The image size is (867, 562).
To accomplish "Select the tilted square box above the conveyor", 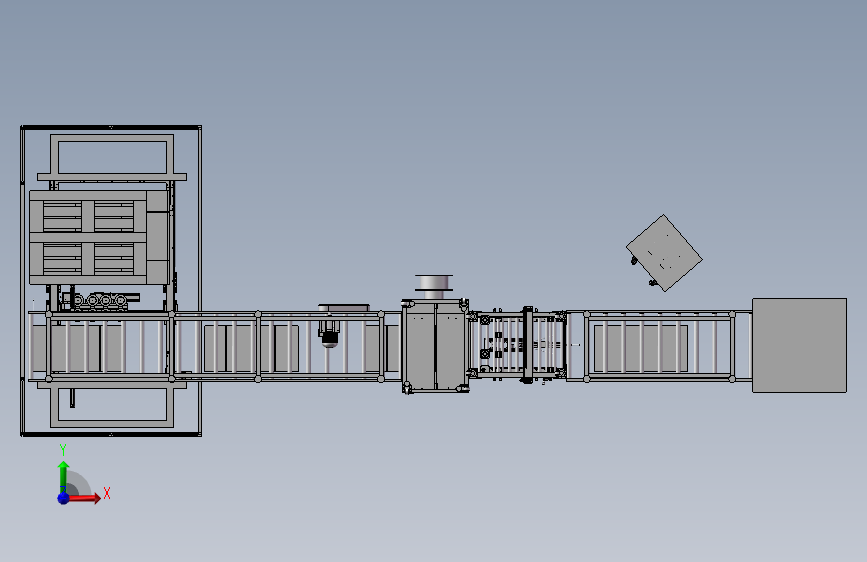I will pos(664,253).
